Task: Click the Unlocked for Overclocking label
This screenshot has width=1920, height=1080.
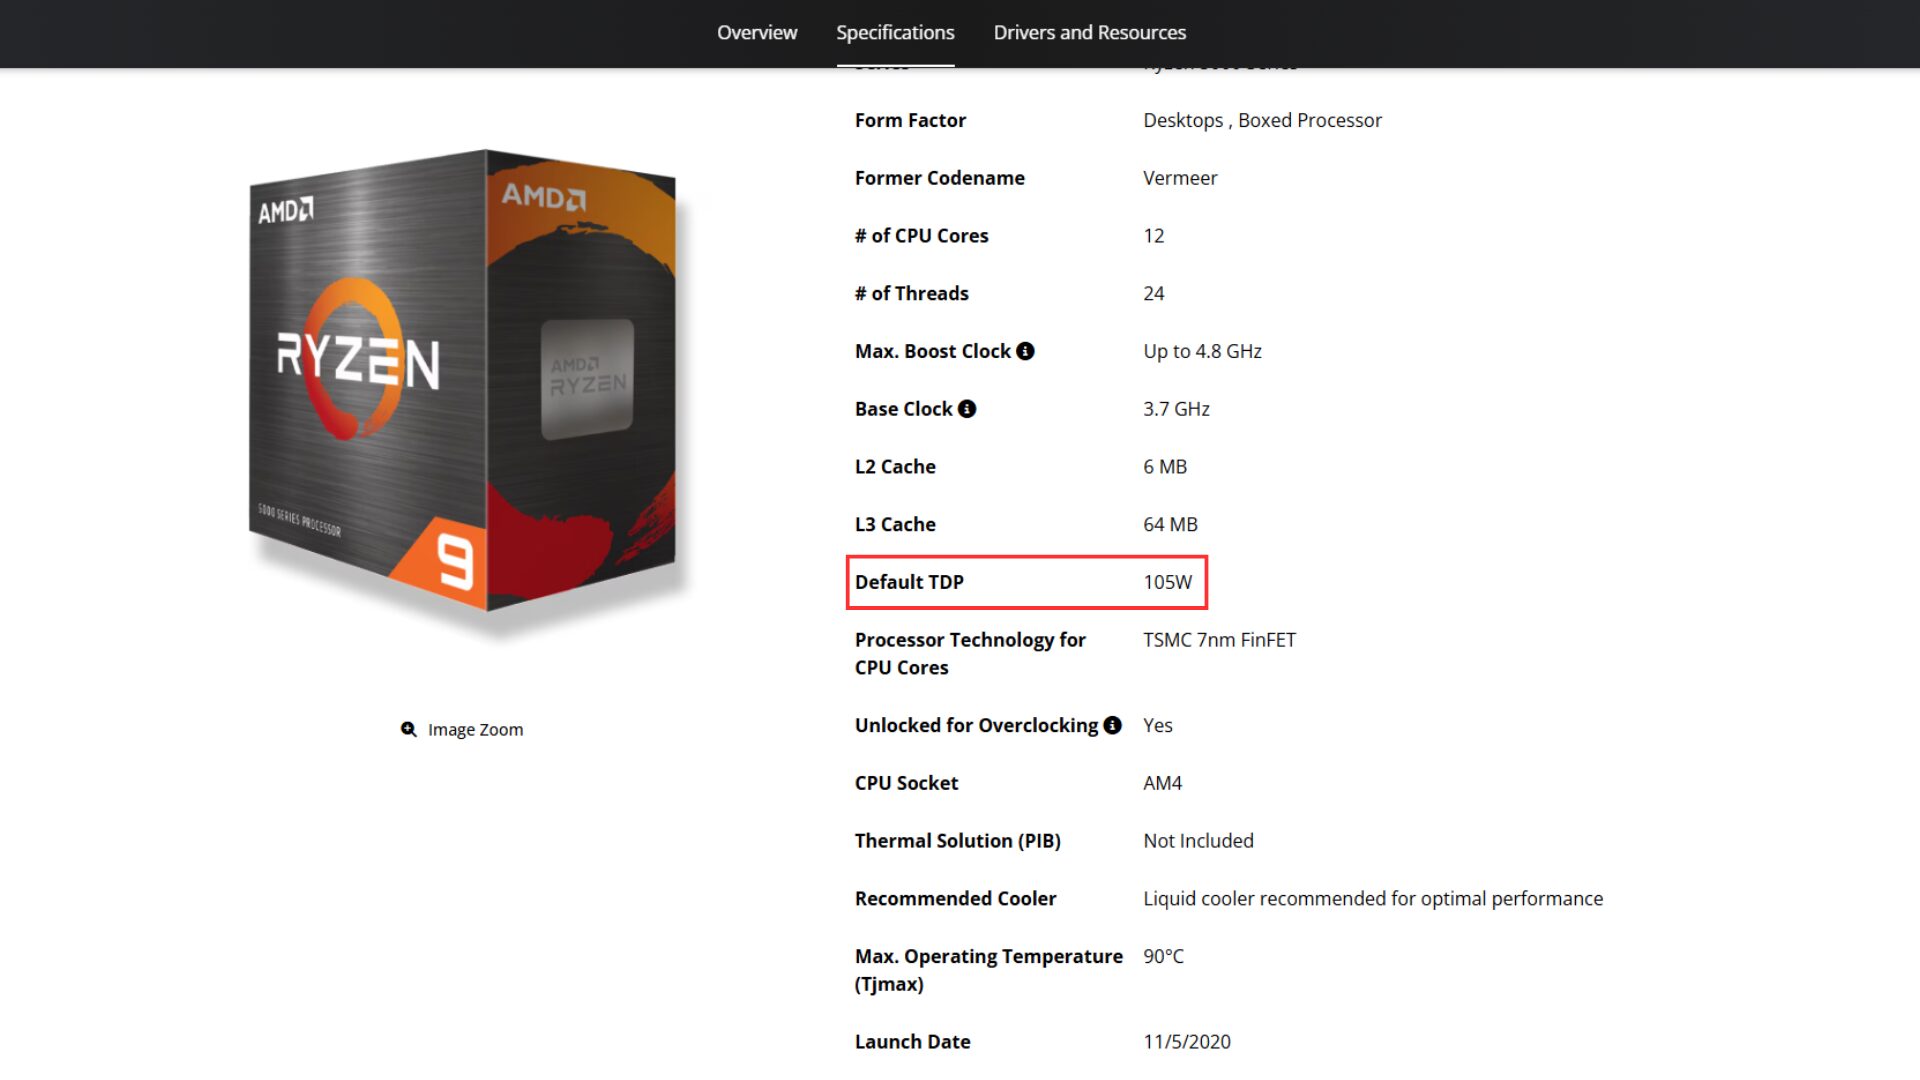Action: 976,725
